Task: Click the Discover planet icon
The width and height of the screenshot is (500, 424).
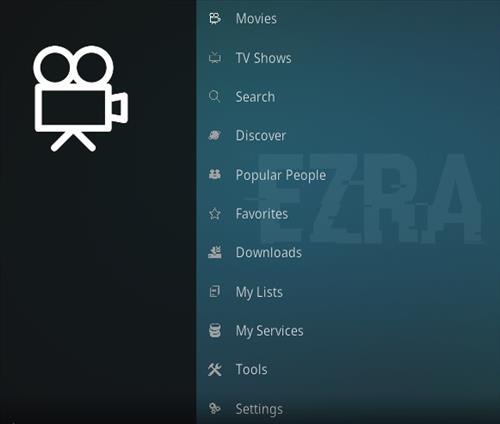Action: (x=214, y=135)
